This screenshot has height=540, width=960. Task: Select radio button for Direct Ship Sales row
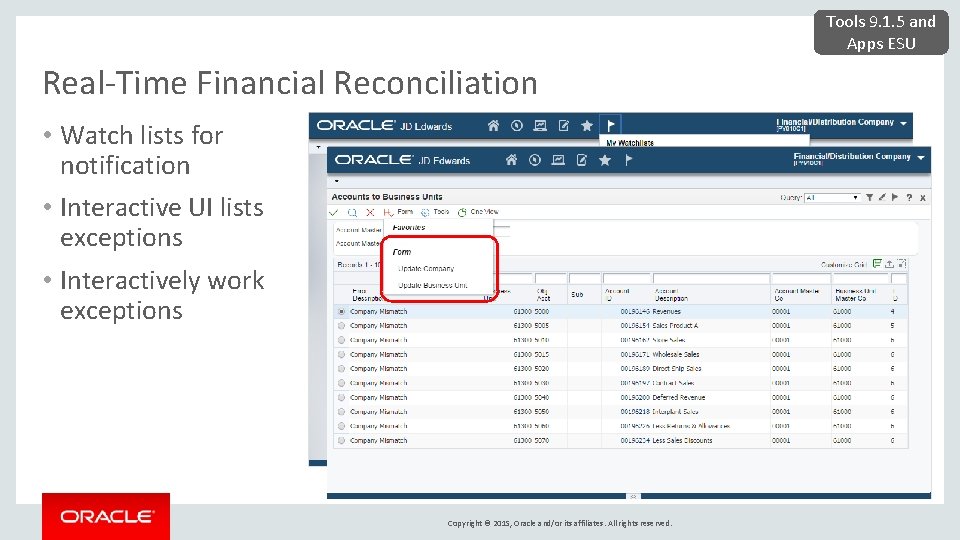pyautogui.click(x=342, y=369)
